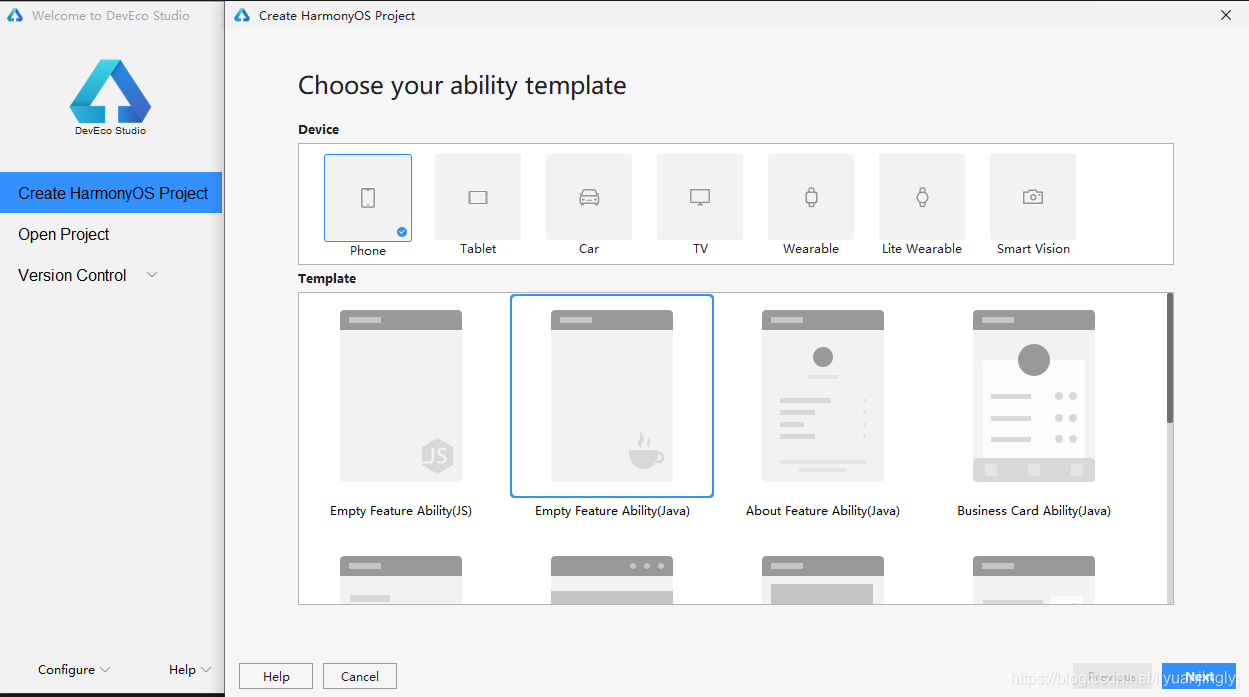The width and height of the screenshot is (1249, 697).
Task: Click the Next button
Action: point(1199,677)
